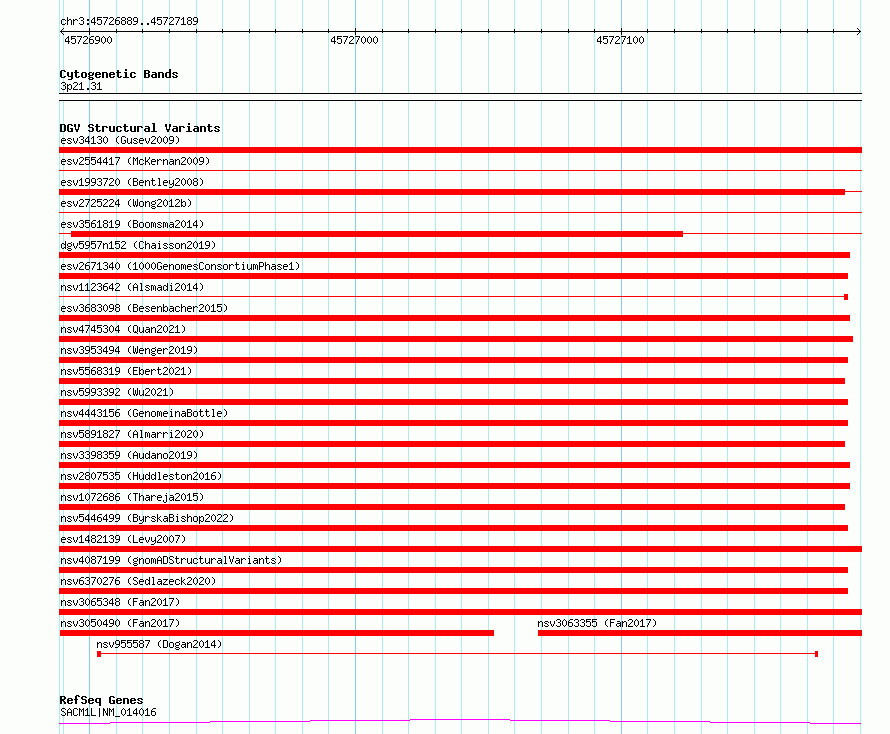Click the left arrow of the ruler
This screenshot has height=734, width=890.
coord(62,31)
